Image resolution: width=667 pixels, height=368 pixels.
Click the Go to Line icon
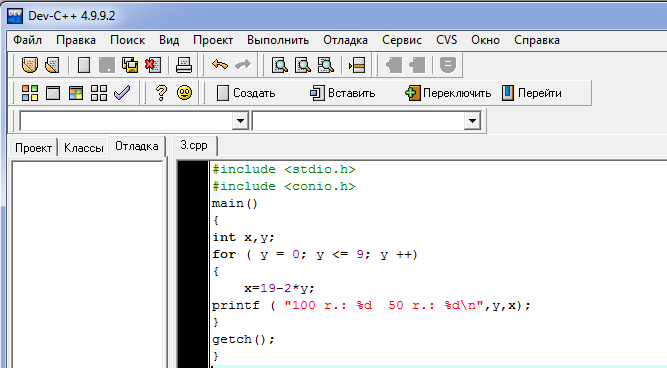click(x=357, y=65)
